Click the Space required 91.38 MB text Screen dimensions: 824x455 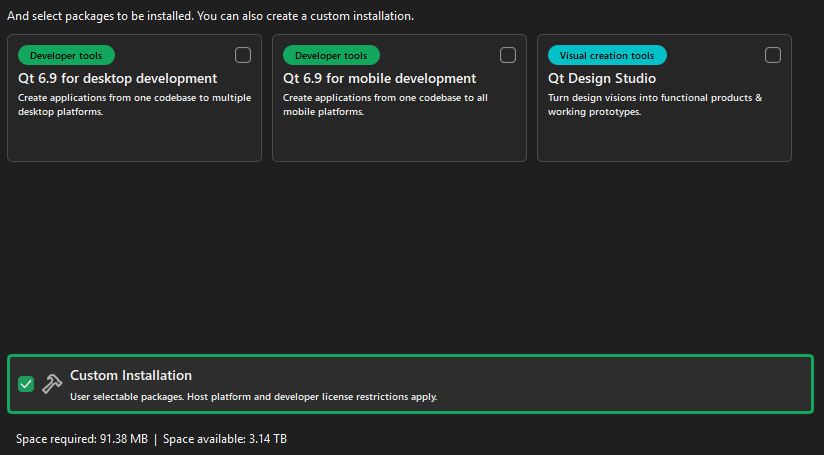[x=82, y=439]
